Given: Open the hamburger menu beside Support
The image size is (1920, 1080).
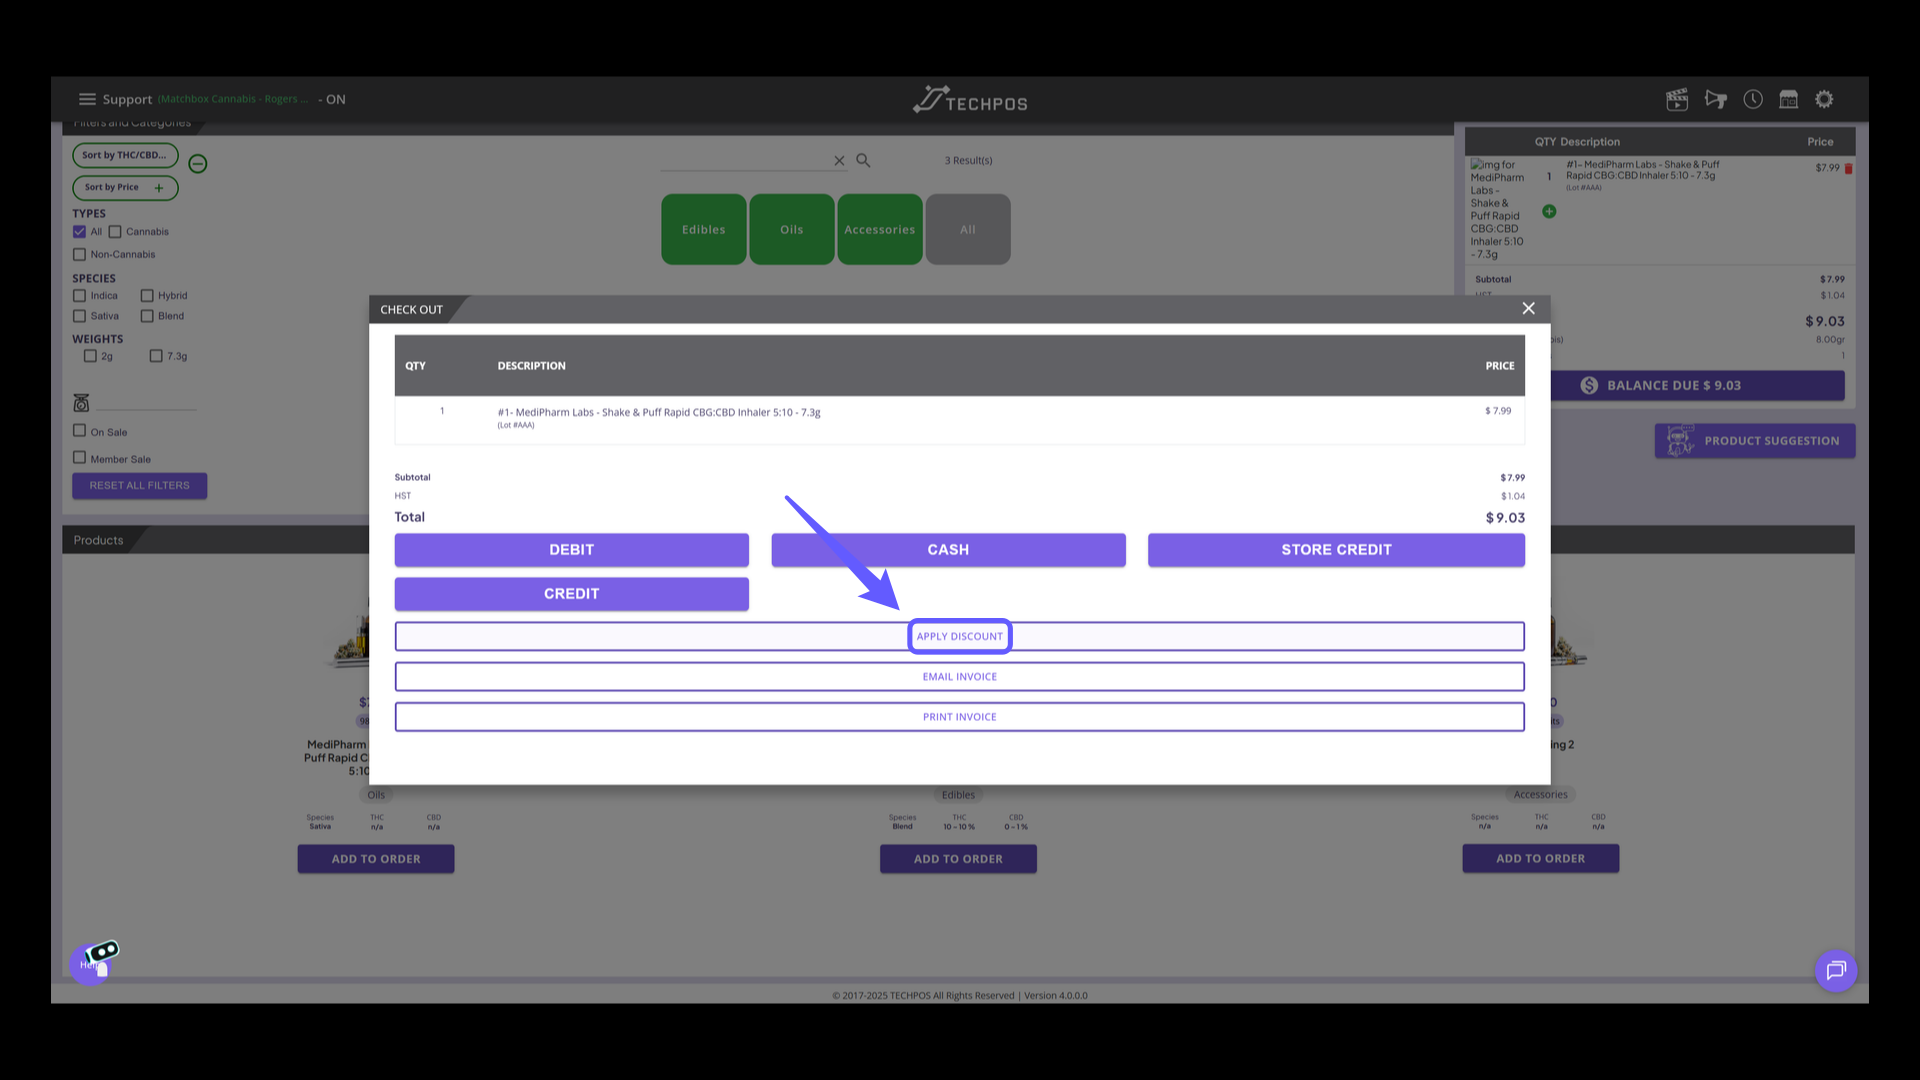Looking at the screenshot, I should [x=87, y=99].
